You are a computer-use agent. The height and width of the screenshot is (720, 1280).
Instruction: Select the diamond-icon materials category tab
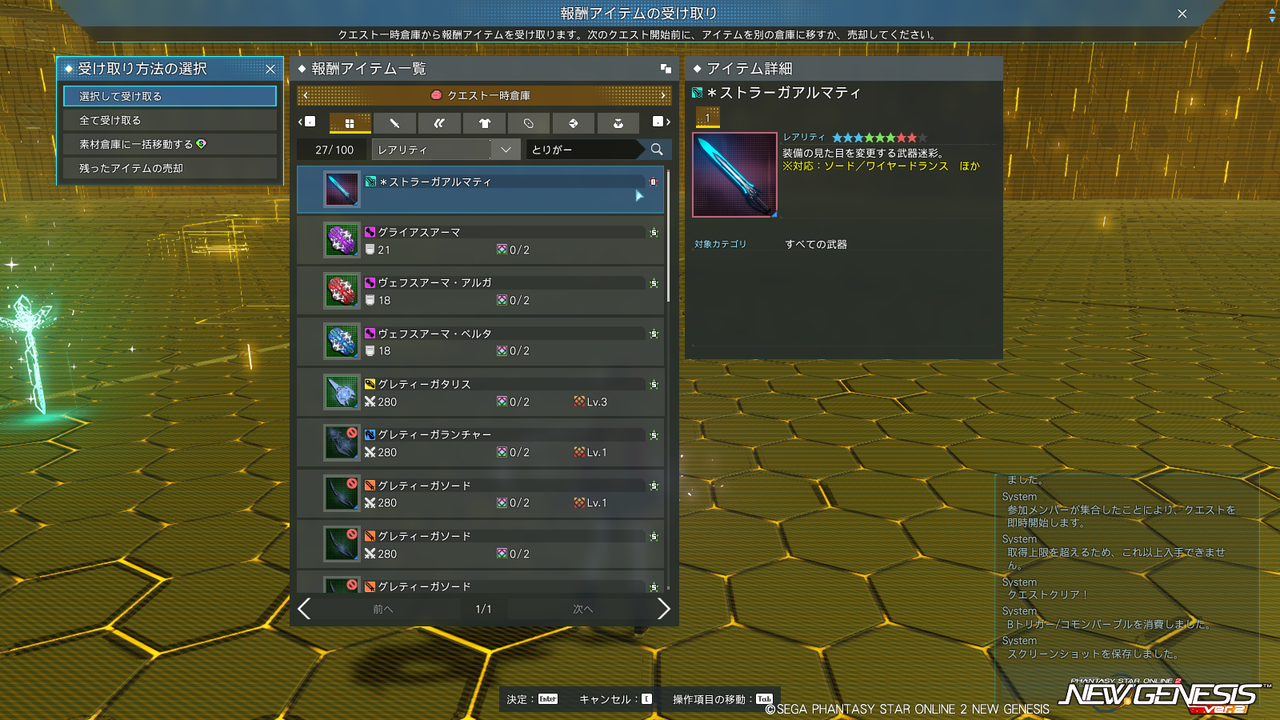pos(574,123)
